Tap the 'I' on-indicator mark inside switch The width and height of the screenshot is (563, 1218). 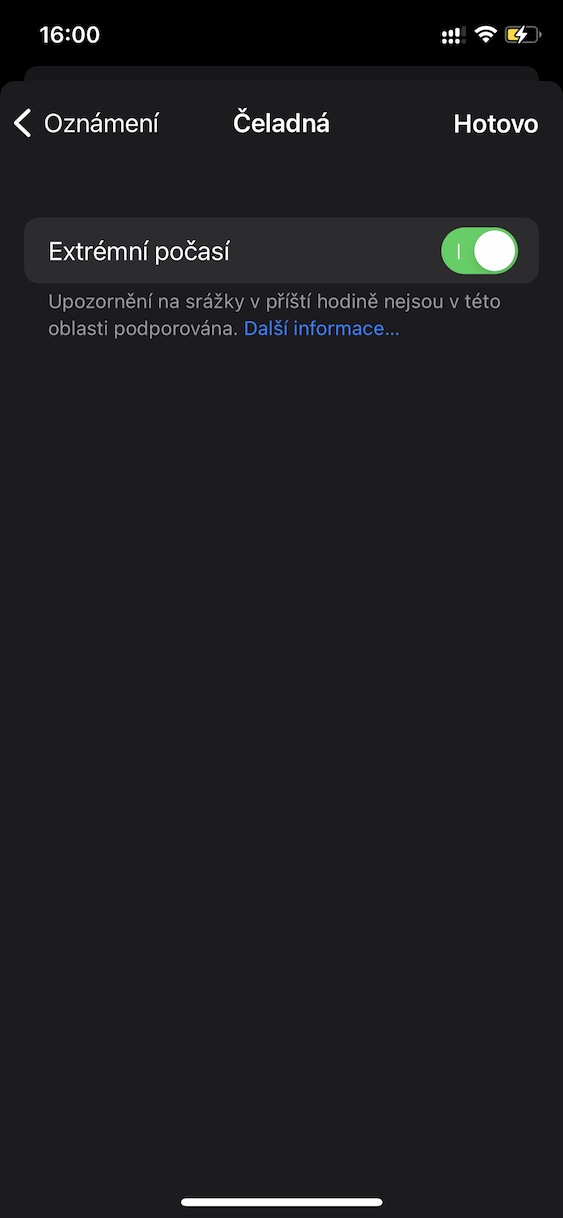point(459,251)
